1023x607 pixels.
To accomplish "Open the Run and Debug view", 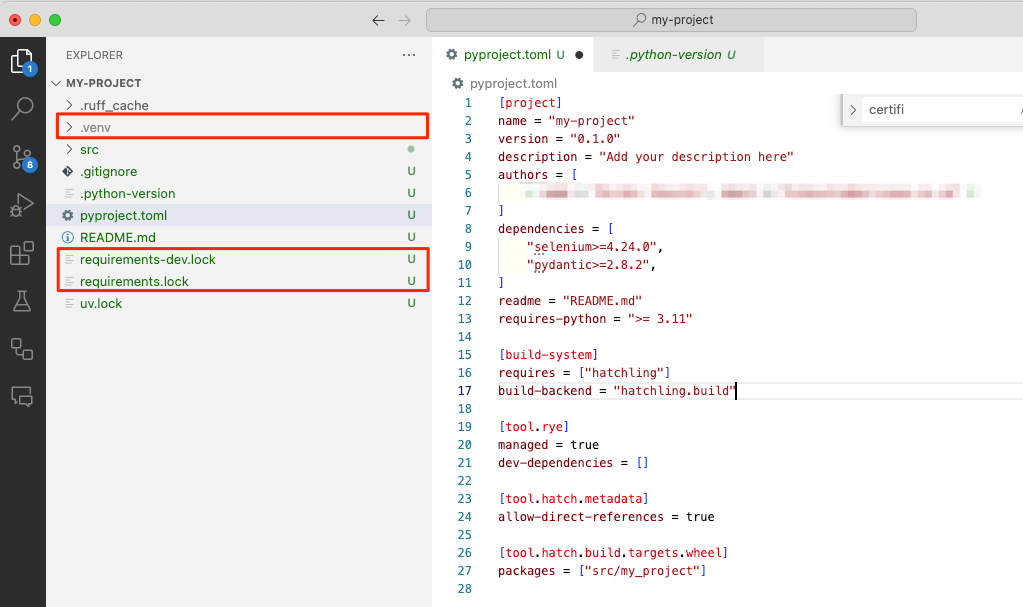I will click(x=22, y=205).
